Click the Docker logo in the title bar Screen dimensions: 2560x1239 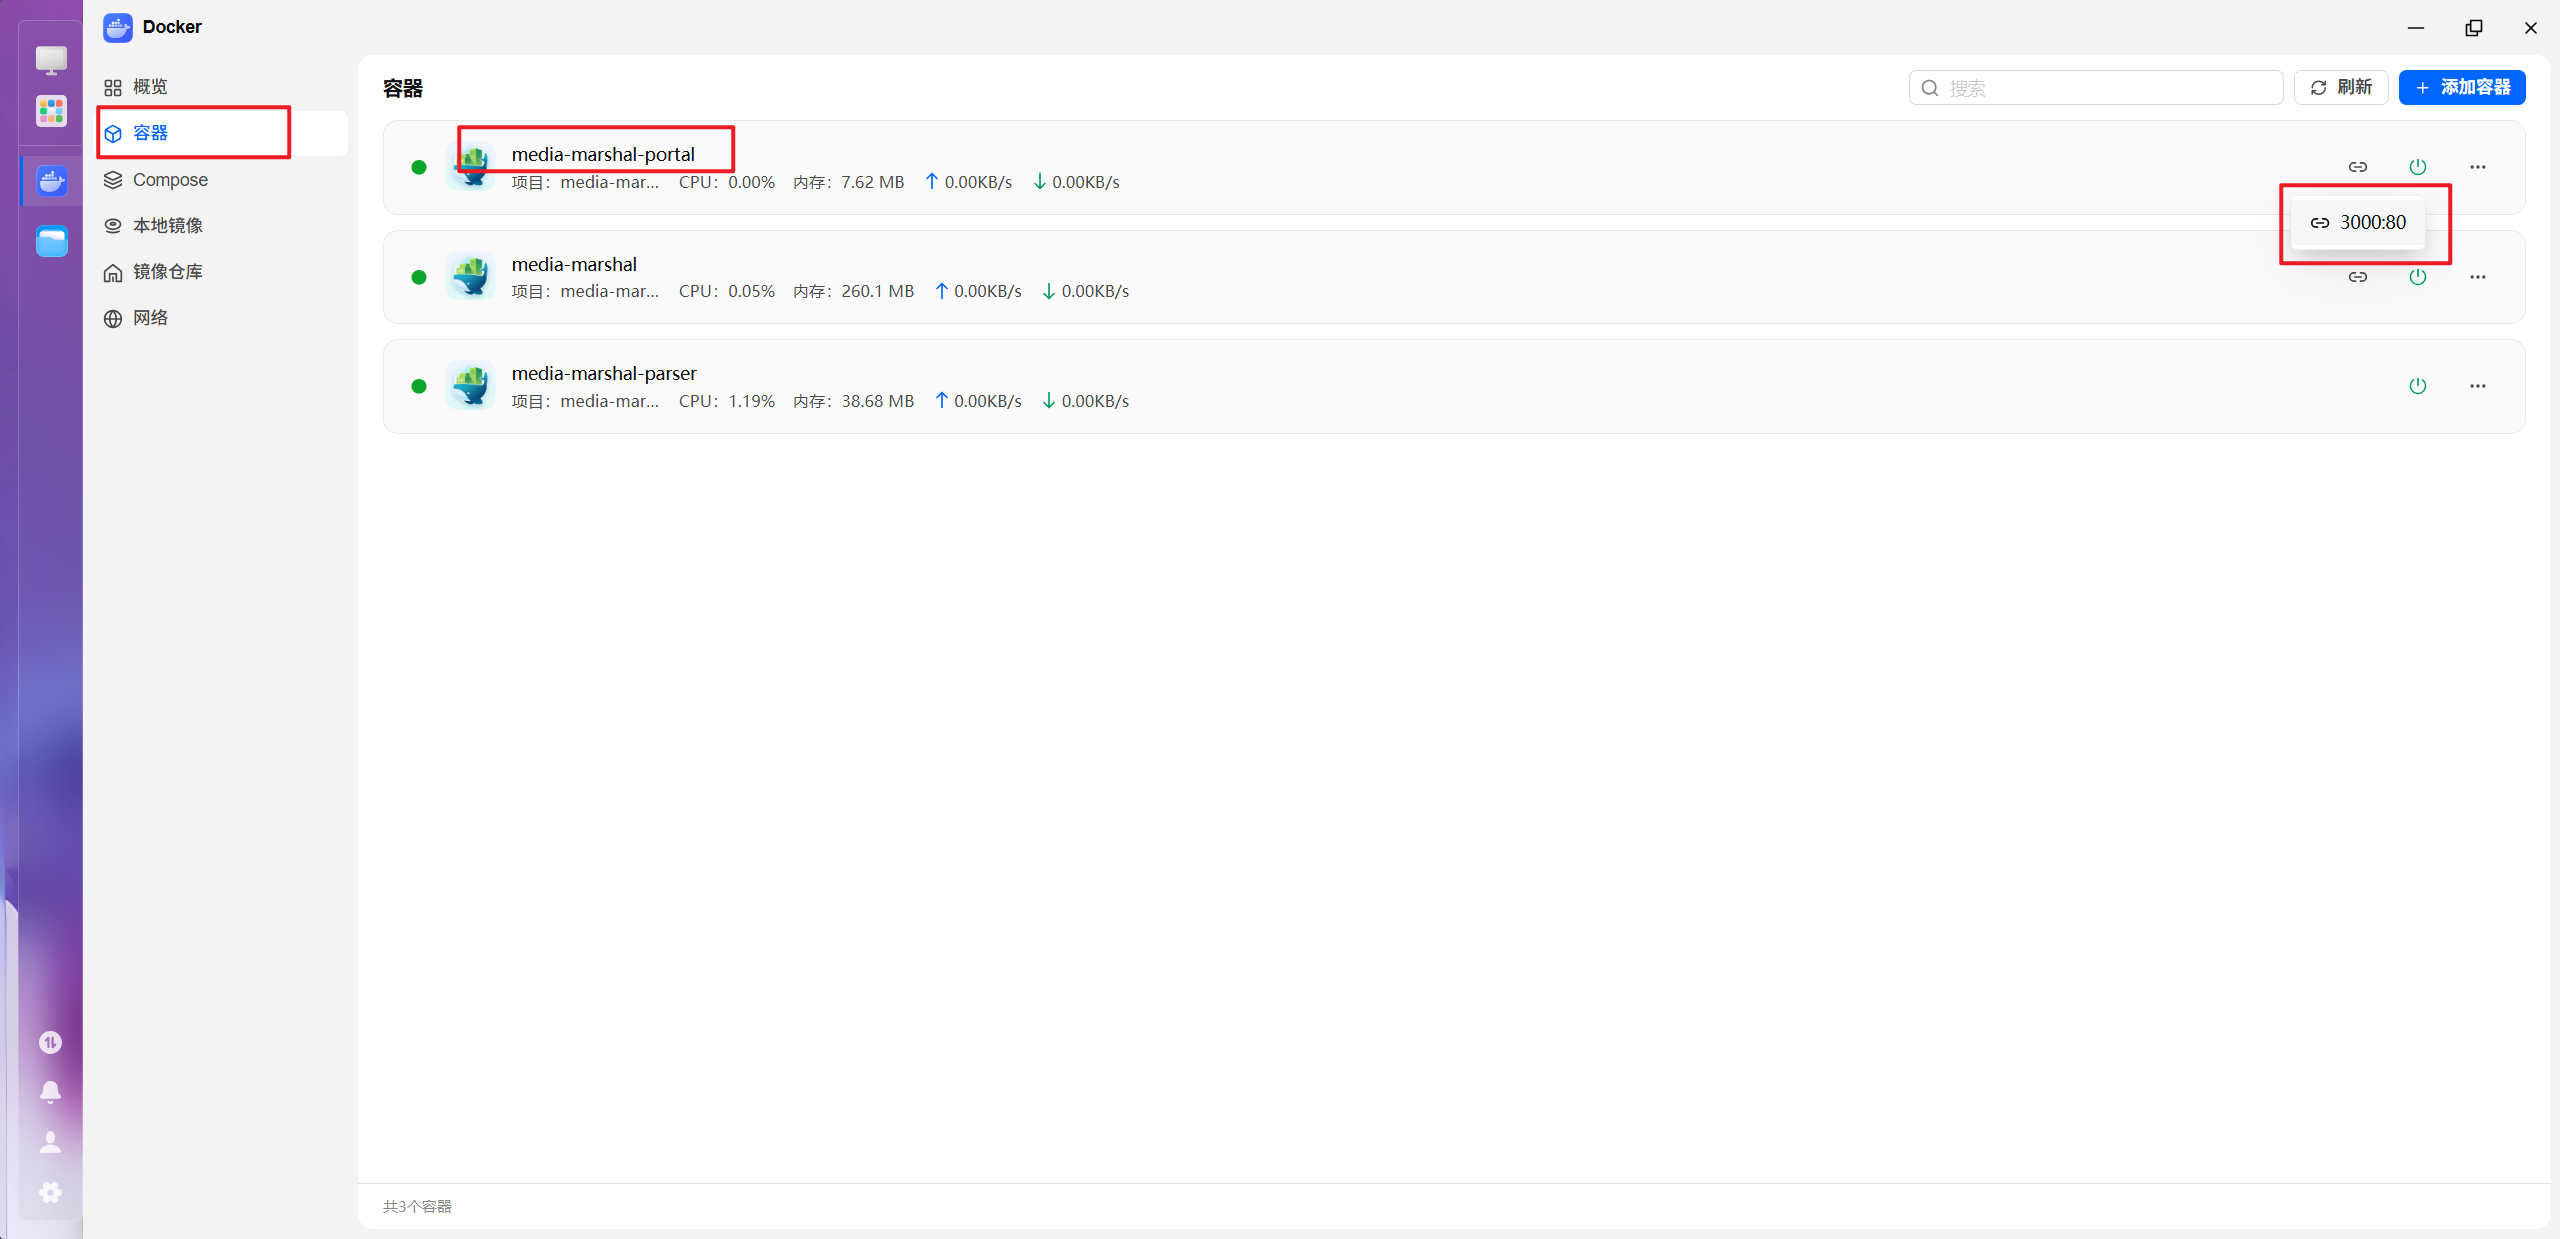pyautogui.click(x=118, y=27)
